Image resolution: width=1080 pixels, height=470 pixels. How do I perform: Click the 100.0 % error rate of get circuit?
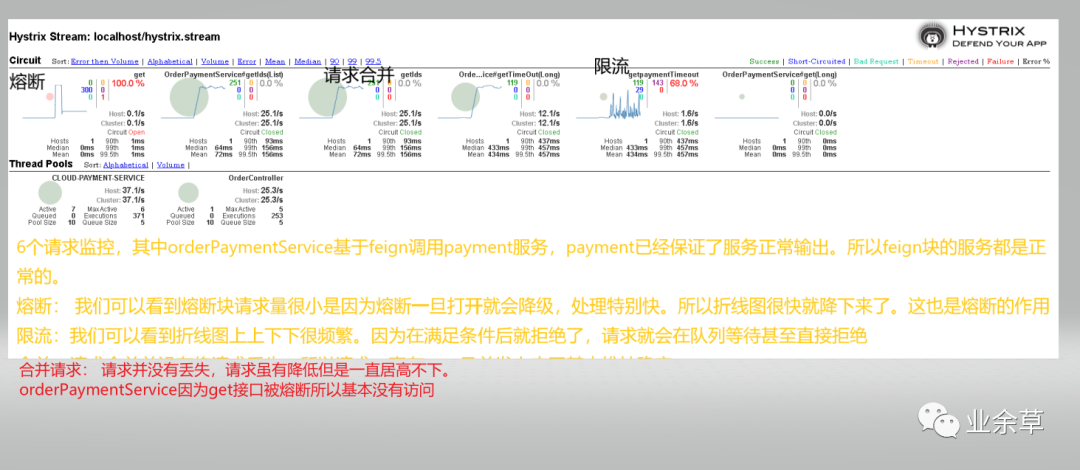coord(128,83)
